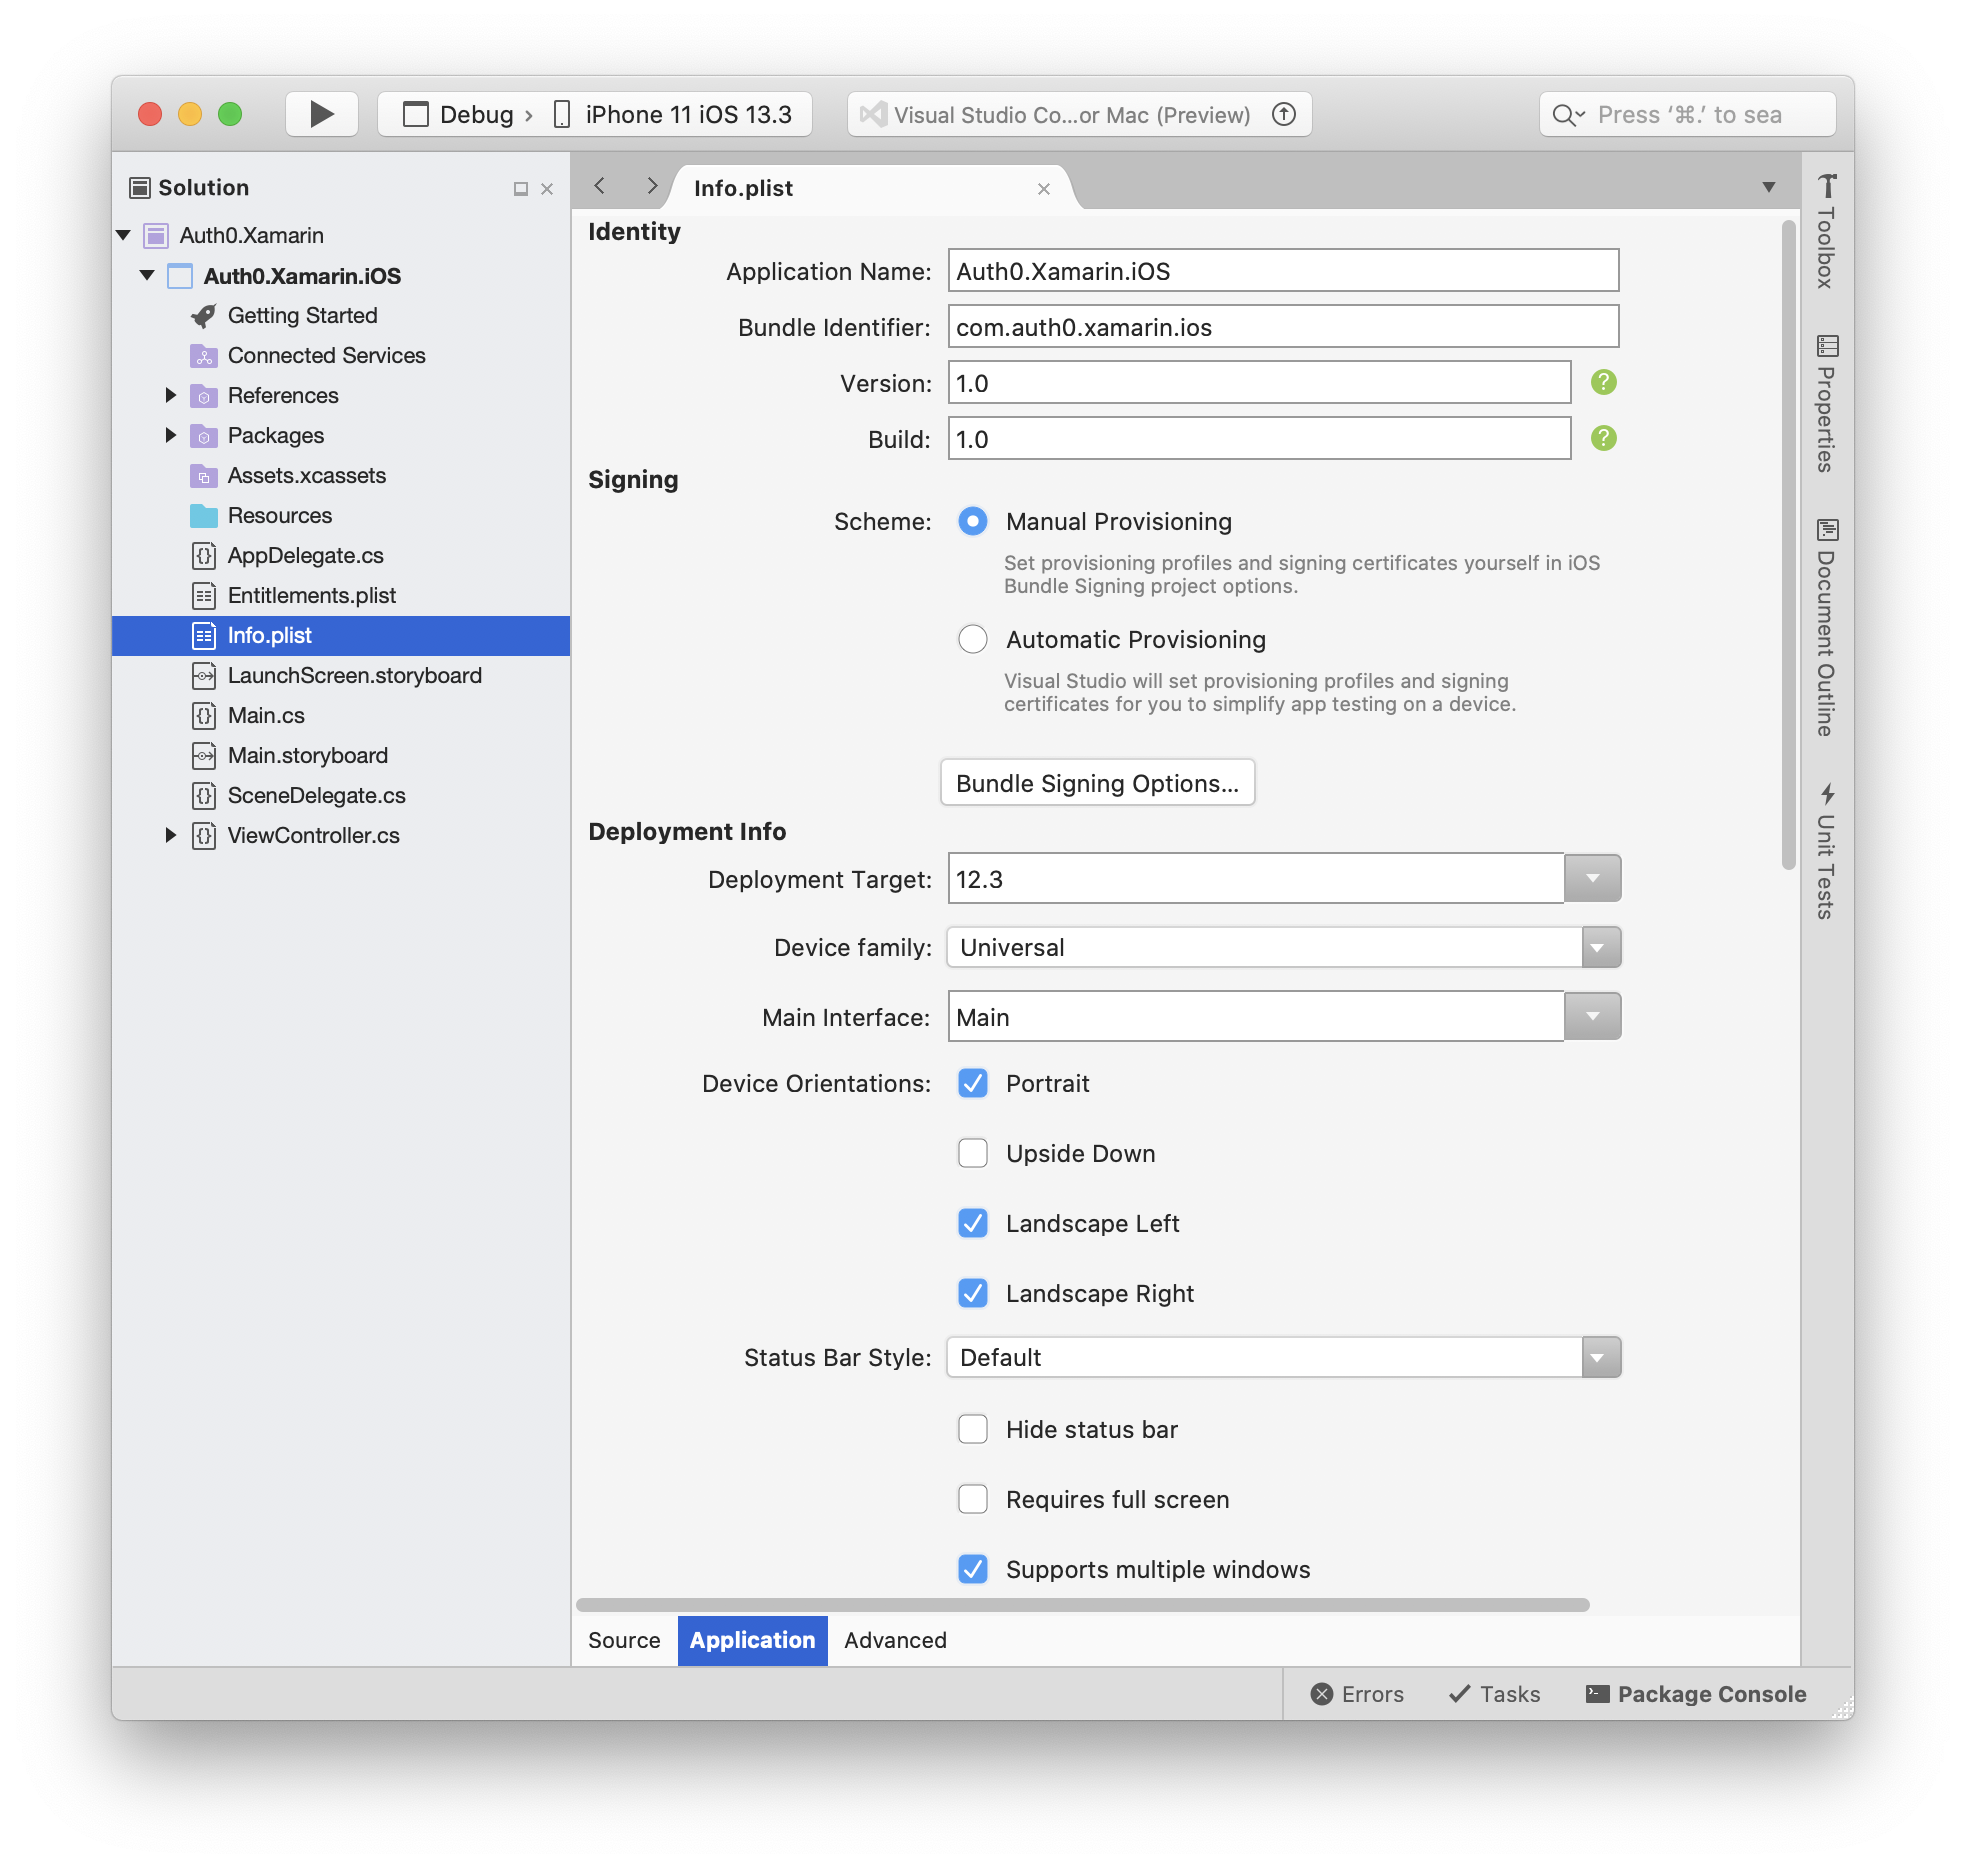This screenshot has height=1868, width=1966.
Task: Open the Package Console
Action: point(1696,1694)
